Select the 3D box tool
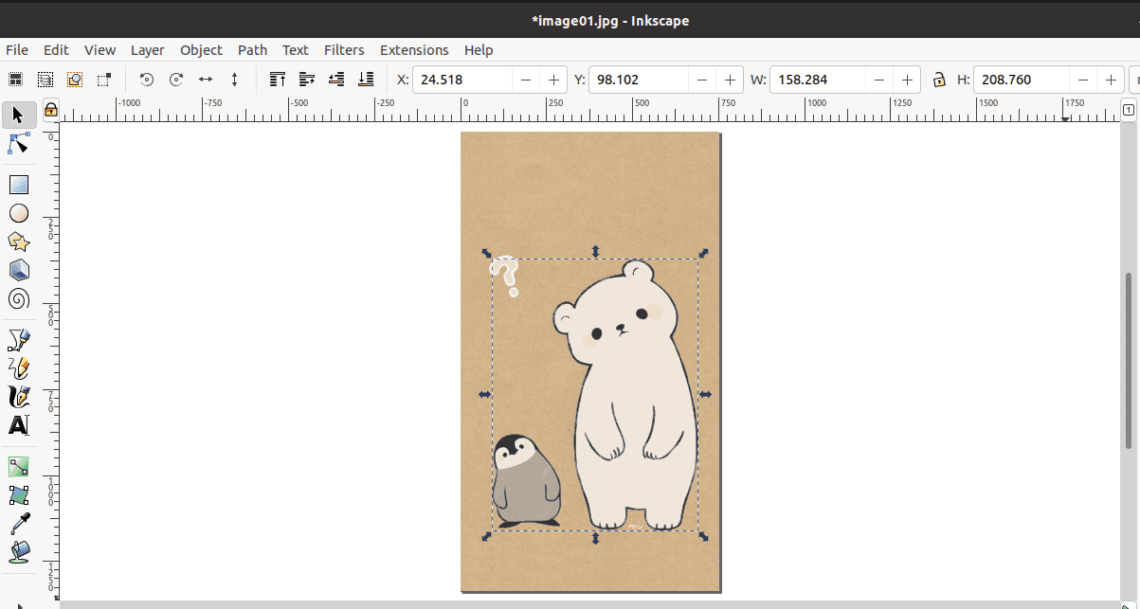The image size is (1140, 609). tap(17, 270)
